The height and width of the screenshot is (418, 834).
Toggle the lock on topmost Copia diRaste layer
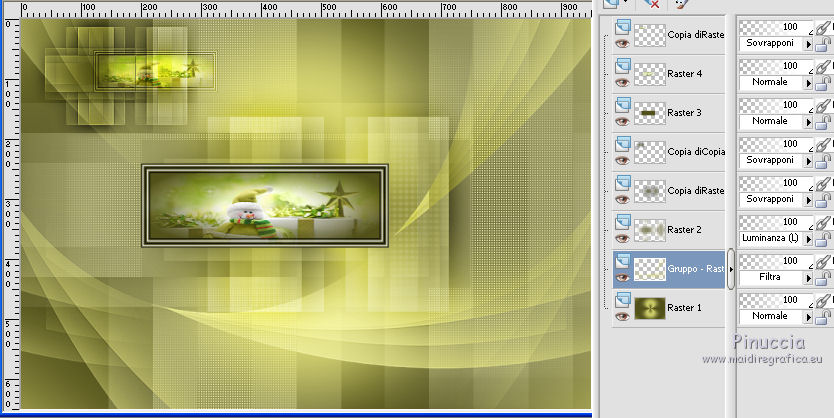[822, 44]
